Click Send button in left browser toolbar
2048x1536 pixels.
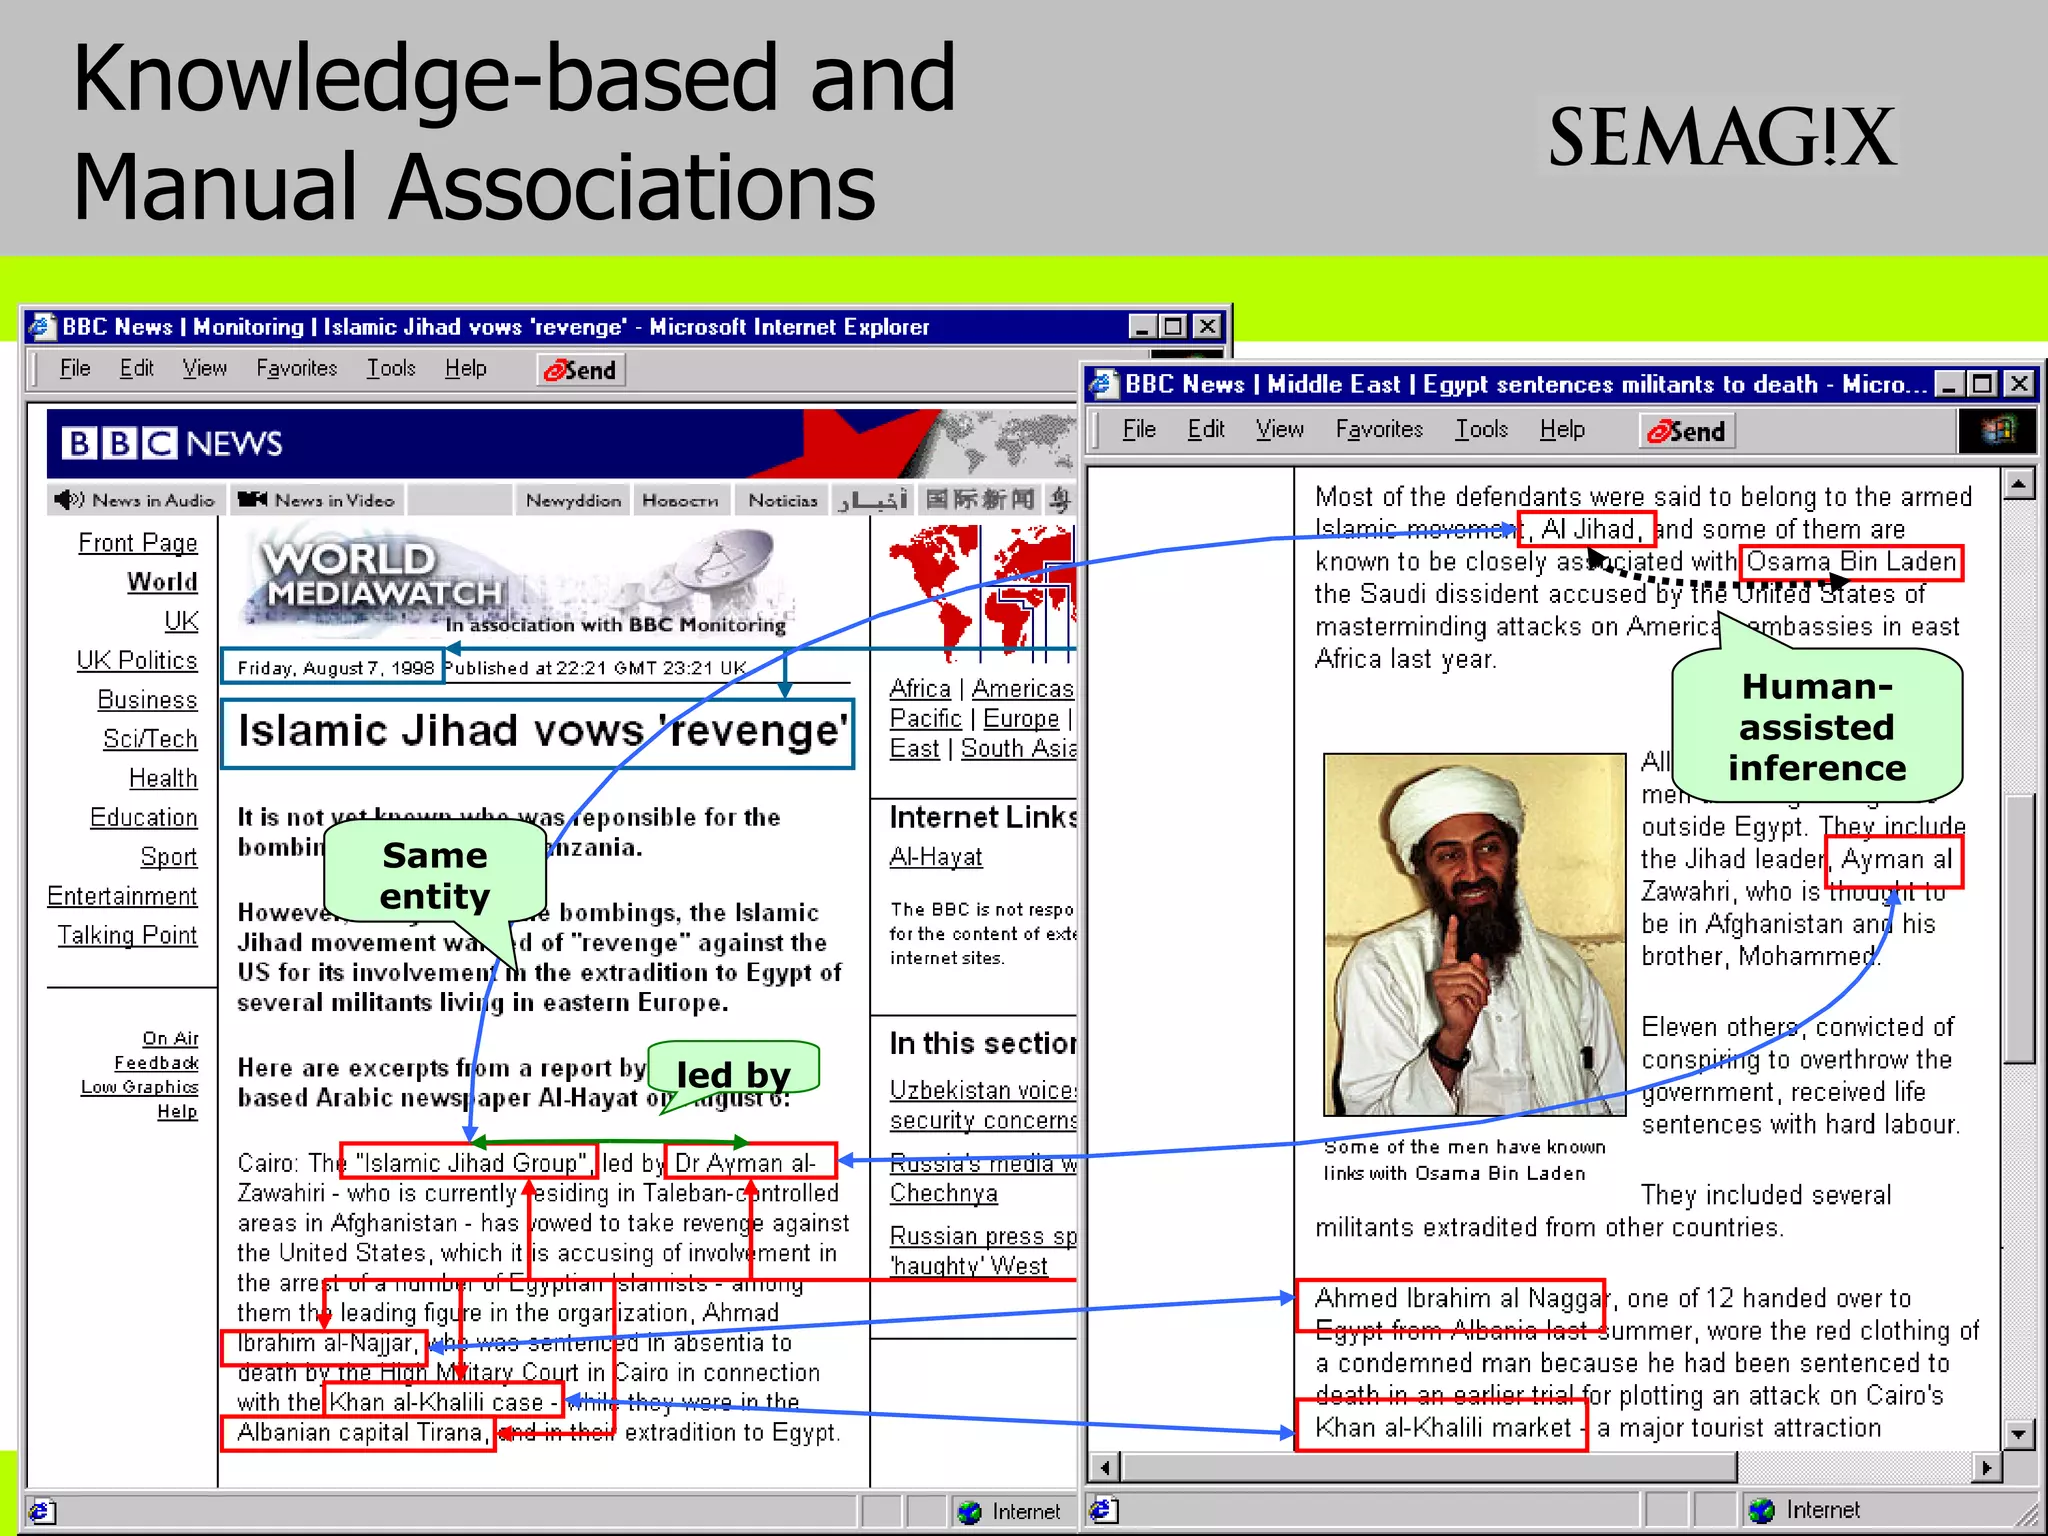tap(581, 370)
